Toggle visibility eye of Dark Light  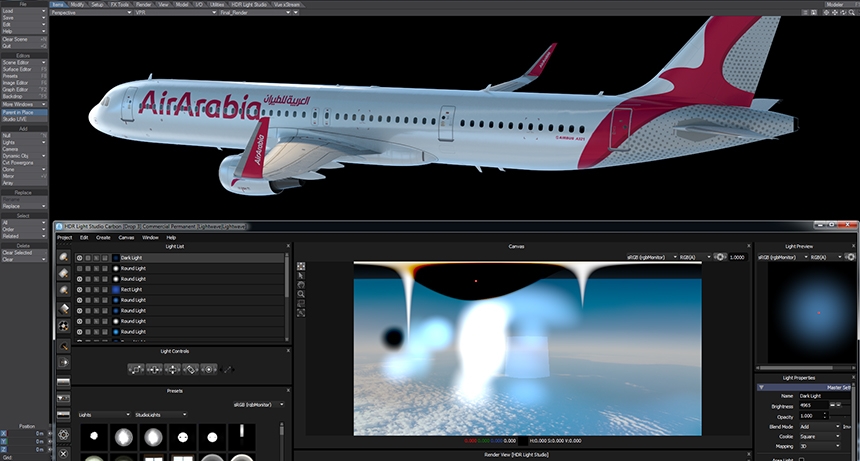pos(80,258)
